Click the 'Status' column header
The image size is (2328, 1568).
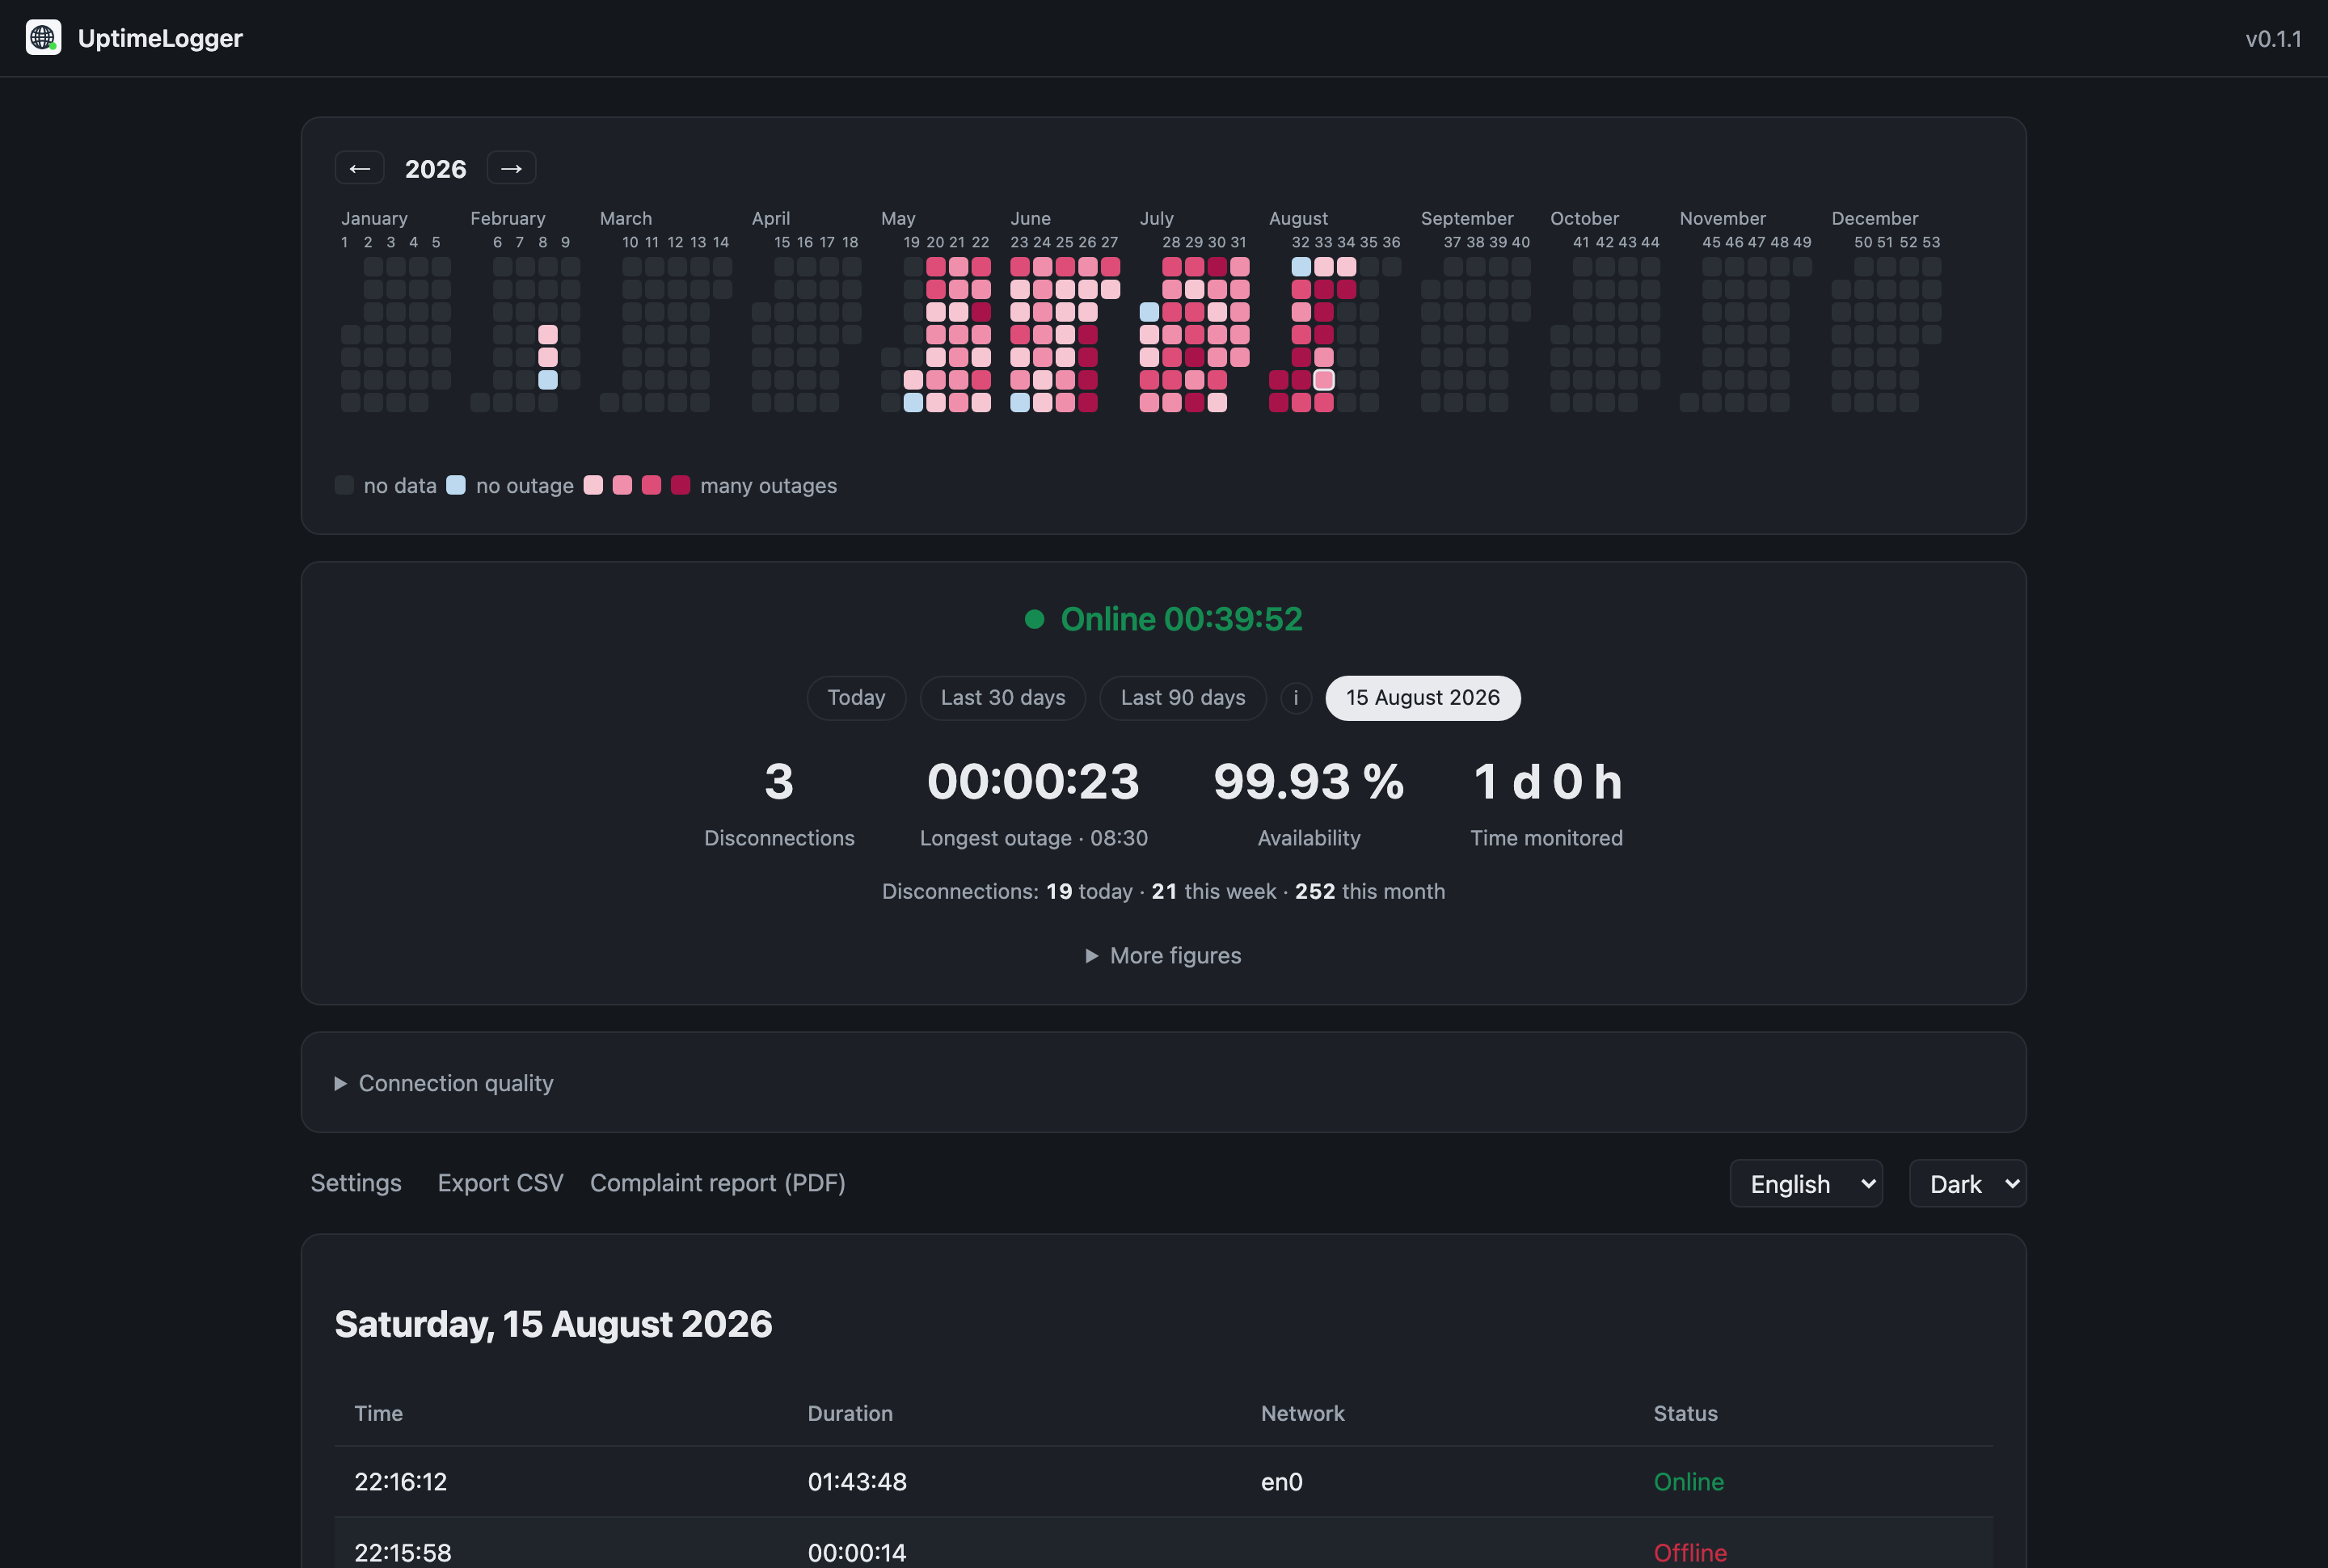1685,1413
